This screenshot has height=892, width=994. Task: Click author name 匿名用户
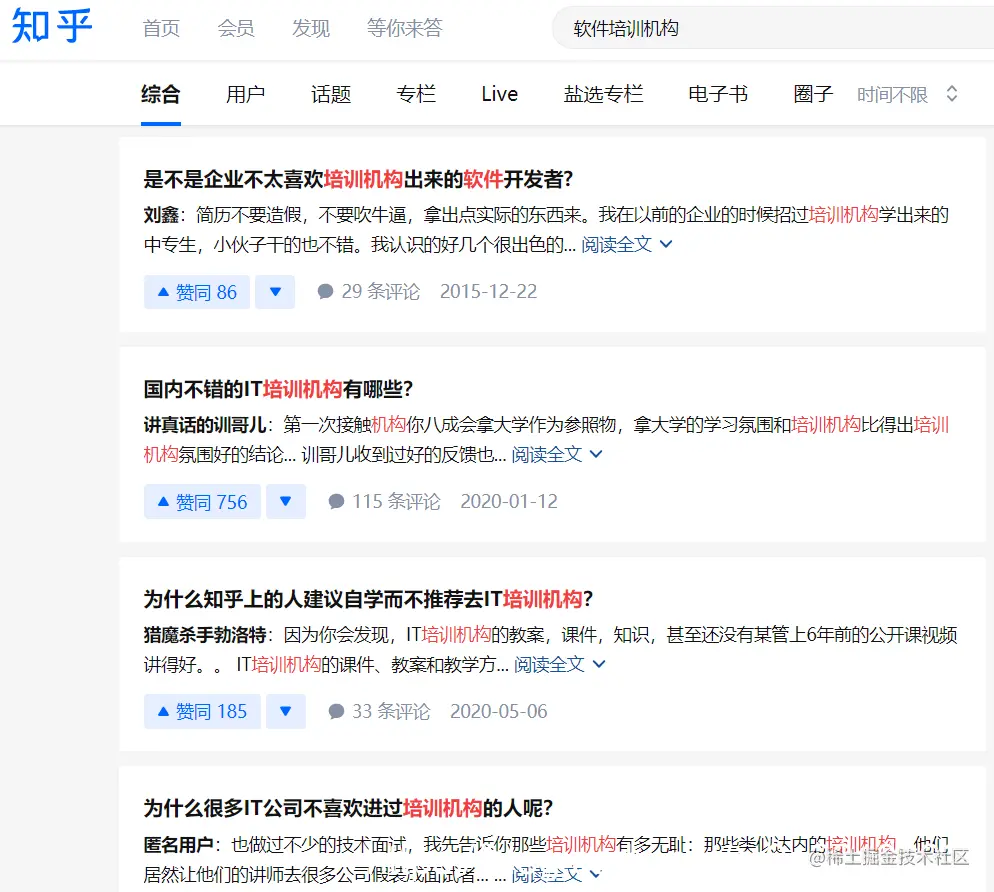pos(178,844)
